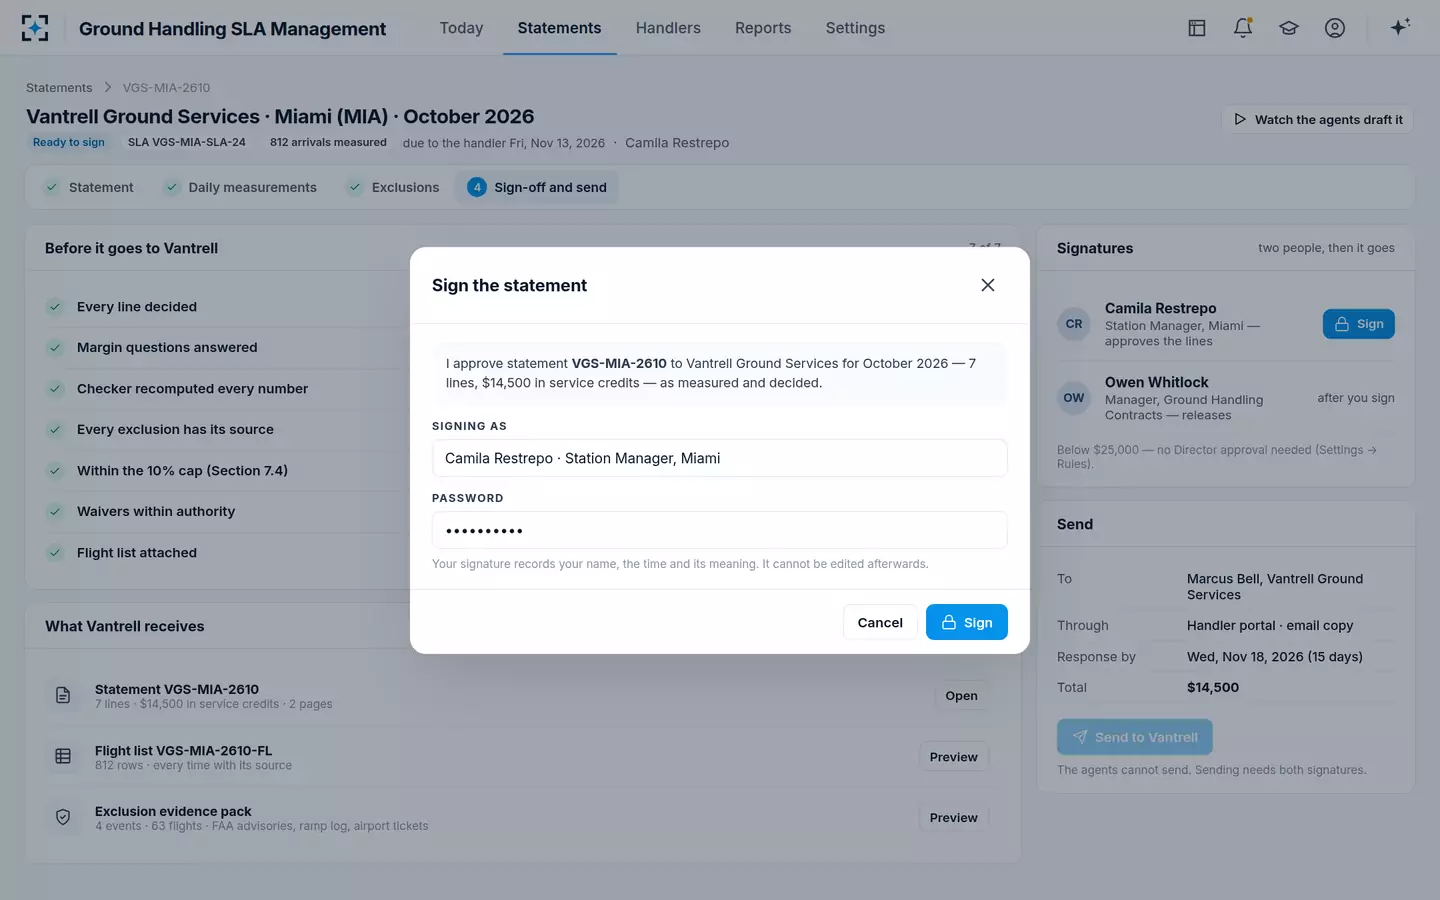
Task: Go to the Statement step
Action: coord(89,187)
